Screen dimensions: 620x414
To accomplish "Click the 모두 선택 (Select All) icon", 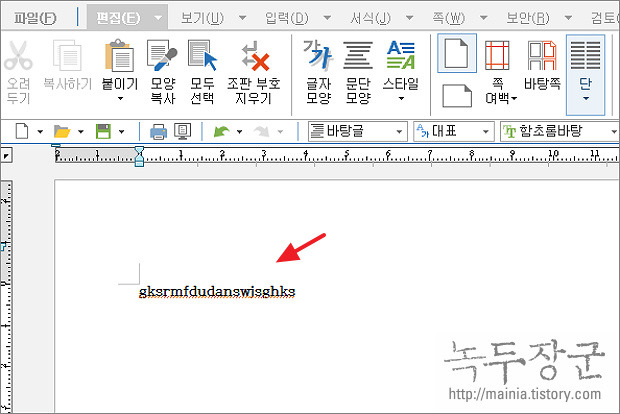I will tap(202, 56).
